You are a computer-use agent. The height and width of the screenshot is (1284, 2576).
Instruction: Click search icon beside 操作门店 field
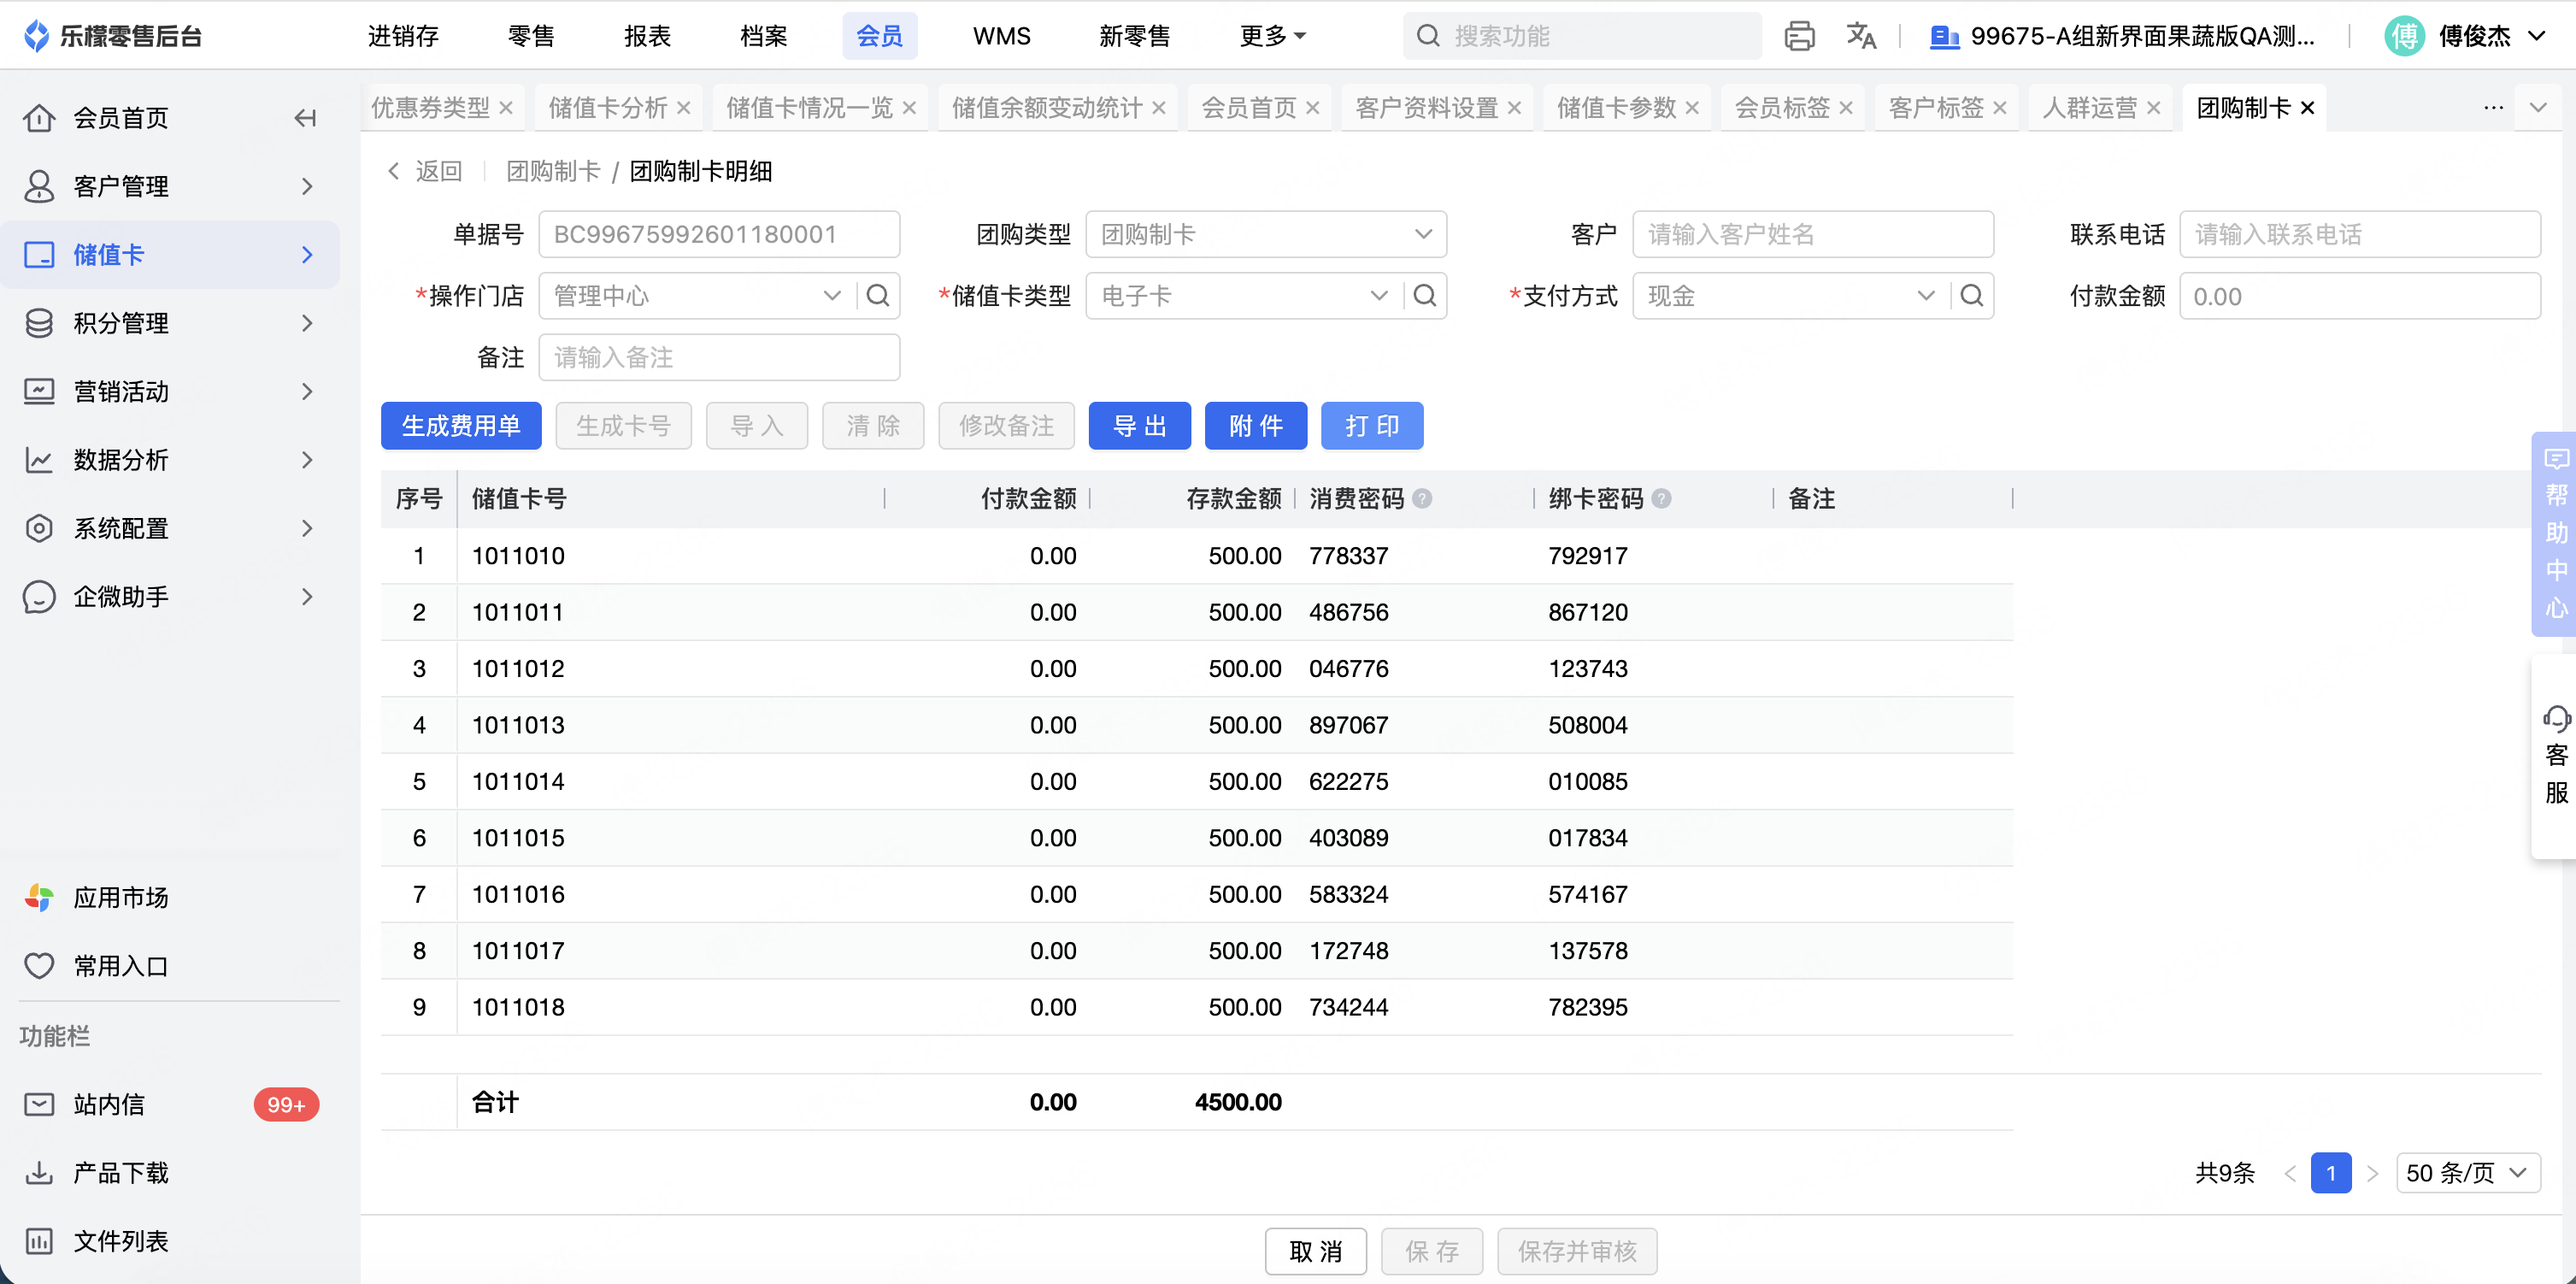[x=877, y=296]
